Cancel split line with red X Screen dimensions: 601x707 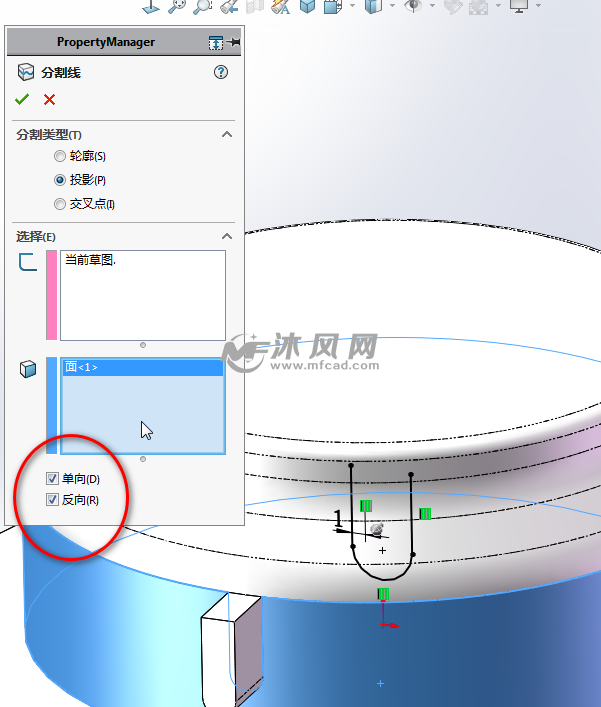49,99
